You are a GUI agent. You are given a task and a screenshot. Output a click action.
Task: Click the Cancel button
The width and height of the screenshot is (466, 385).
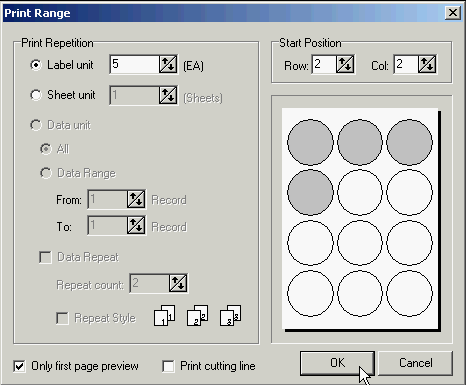coord(416,363)
